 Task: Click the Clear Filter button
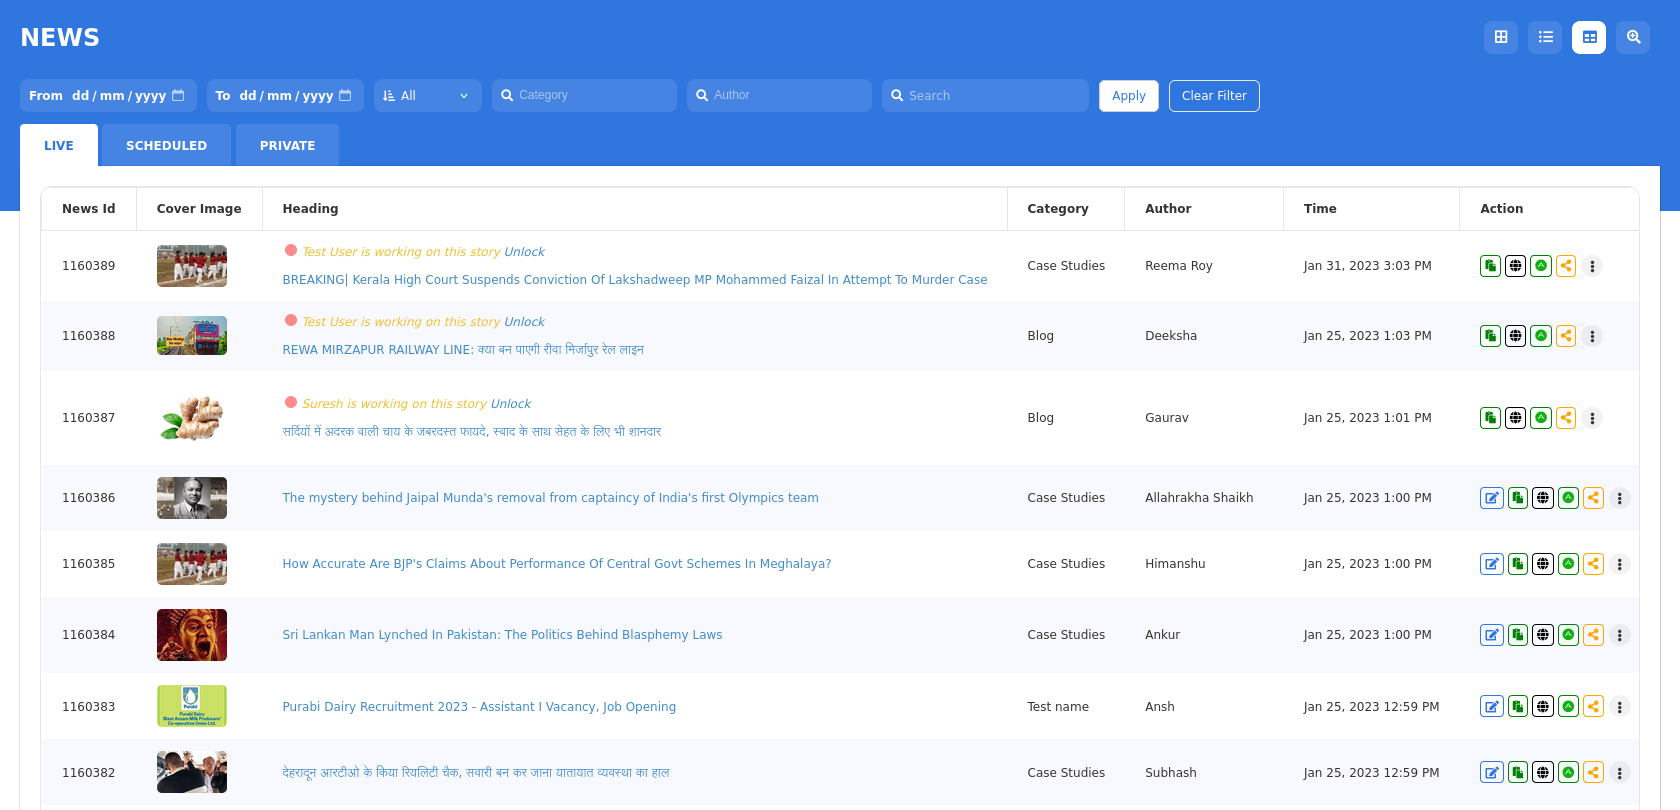click(1213, 96)
